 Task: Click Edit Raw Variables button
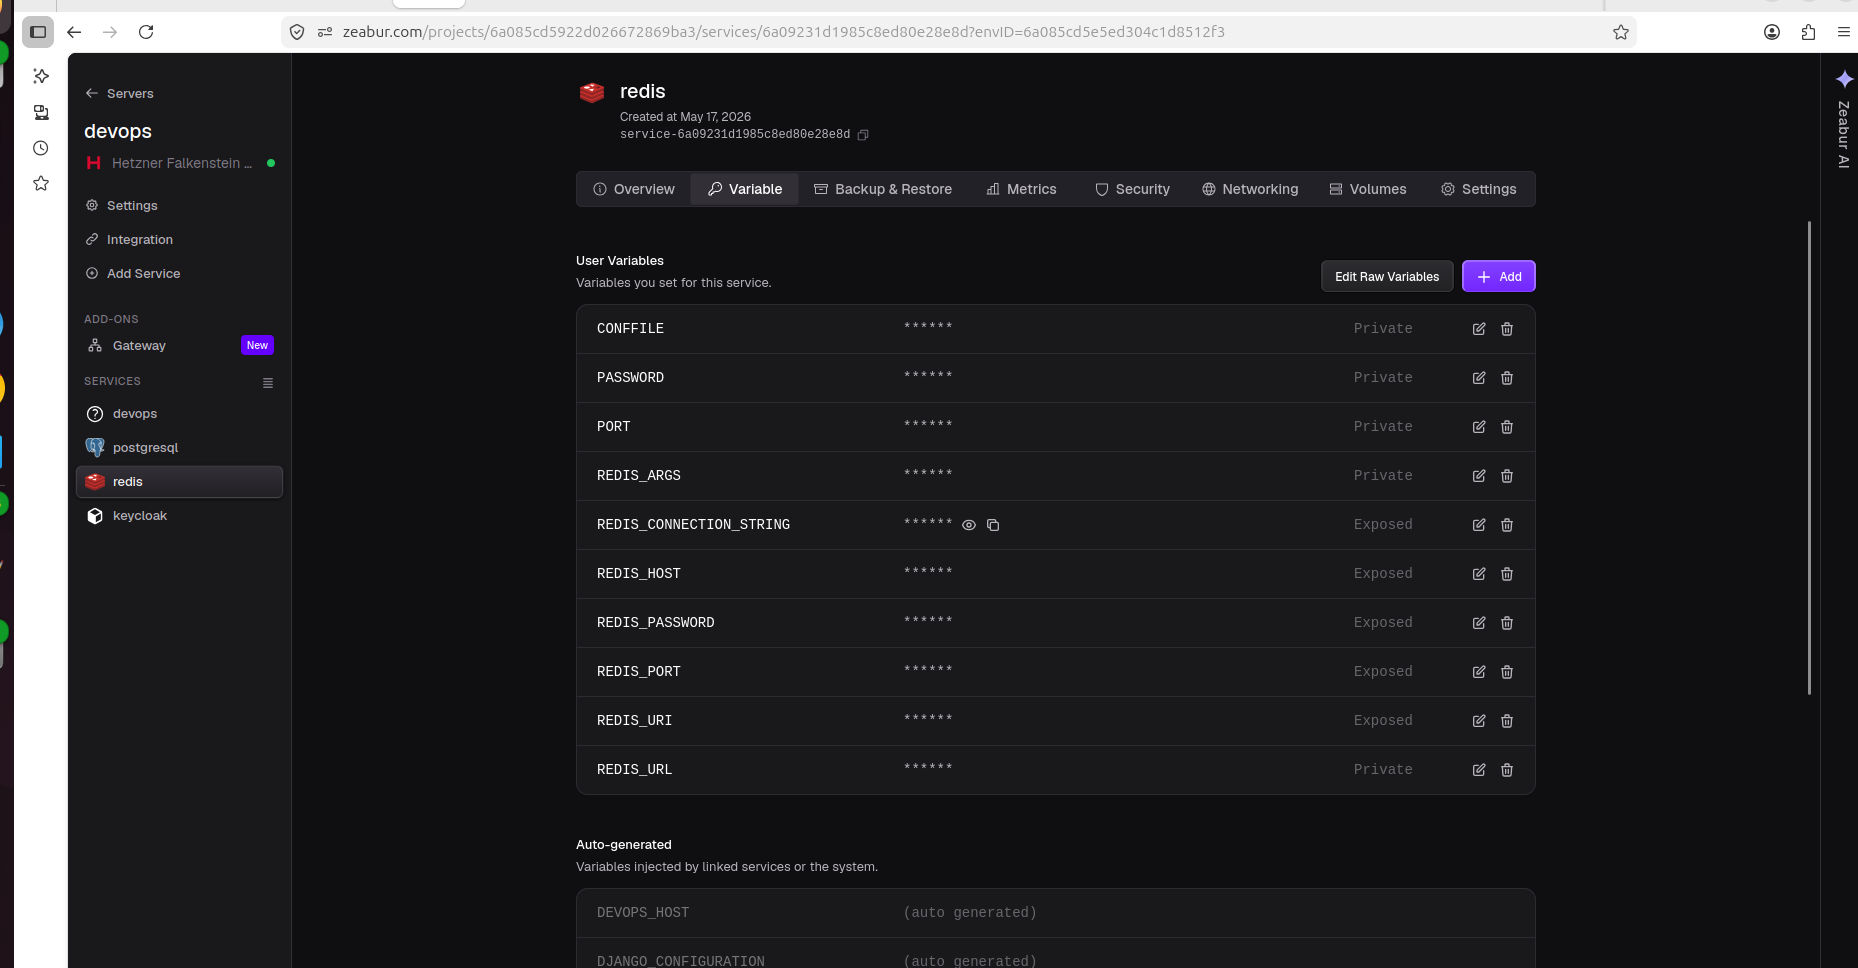1387,276
